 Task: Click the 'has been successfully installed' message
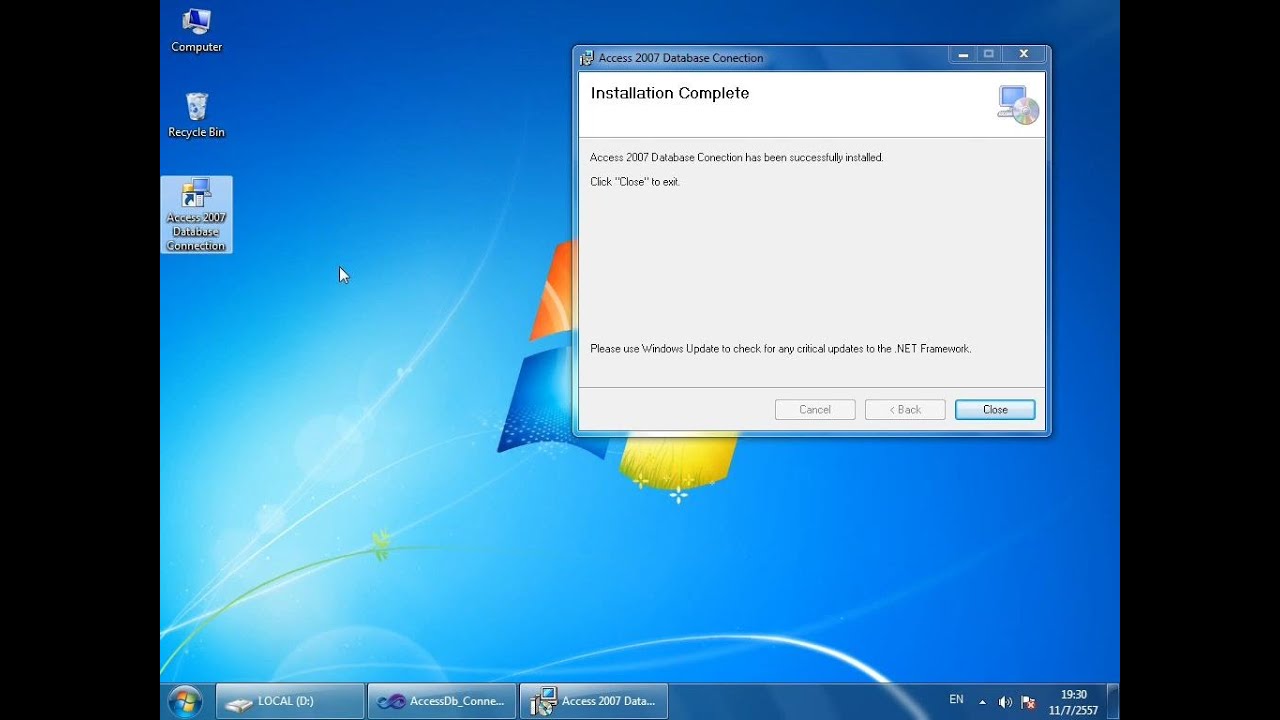tap(737, 158)
